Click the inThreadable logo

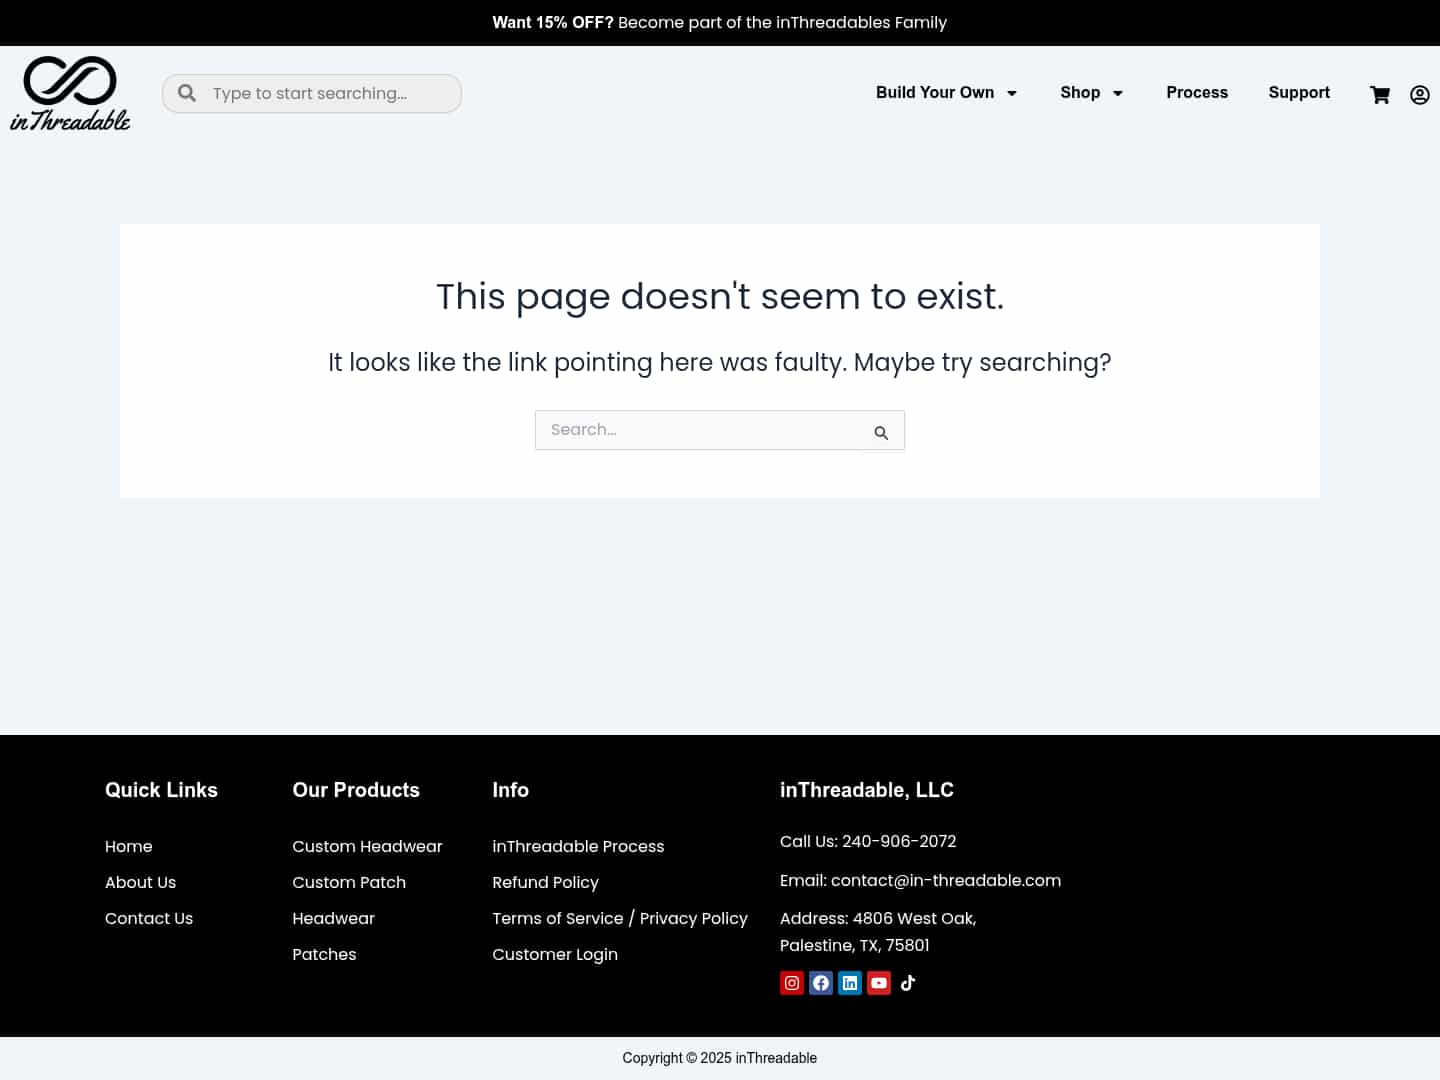pos(70,93)
